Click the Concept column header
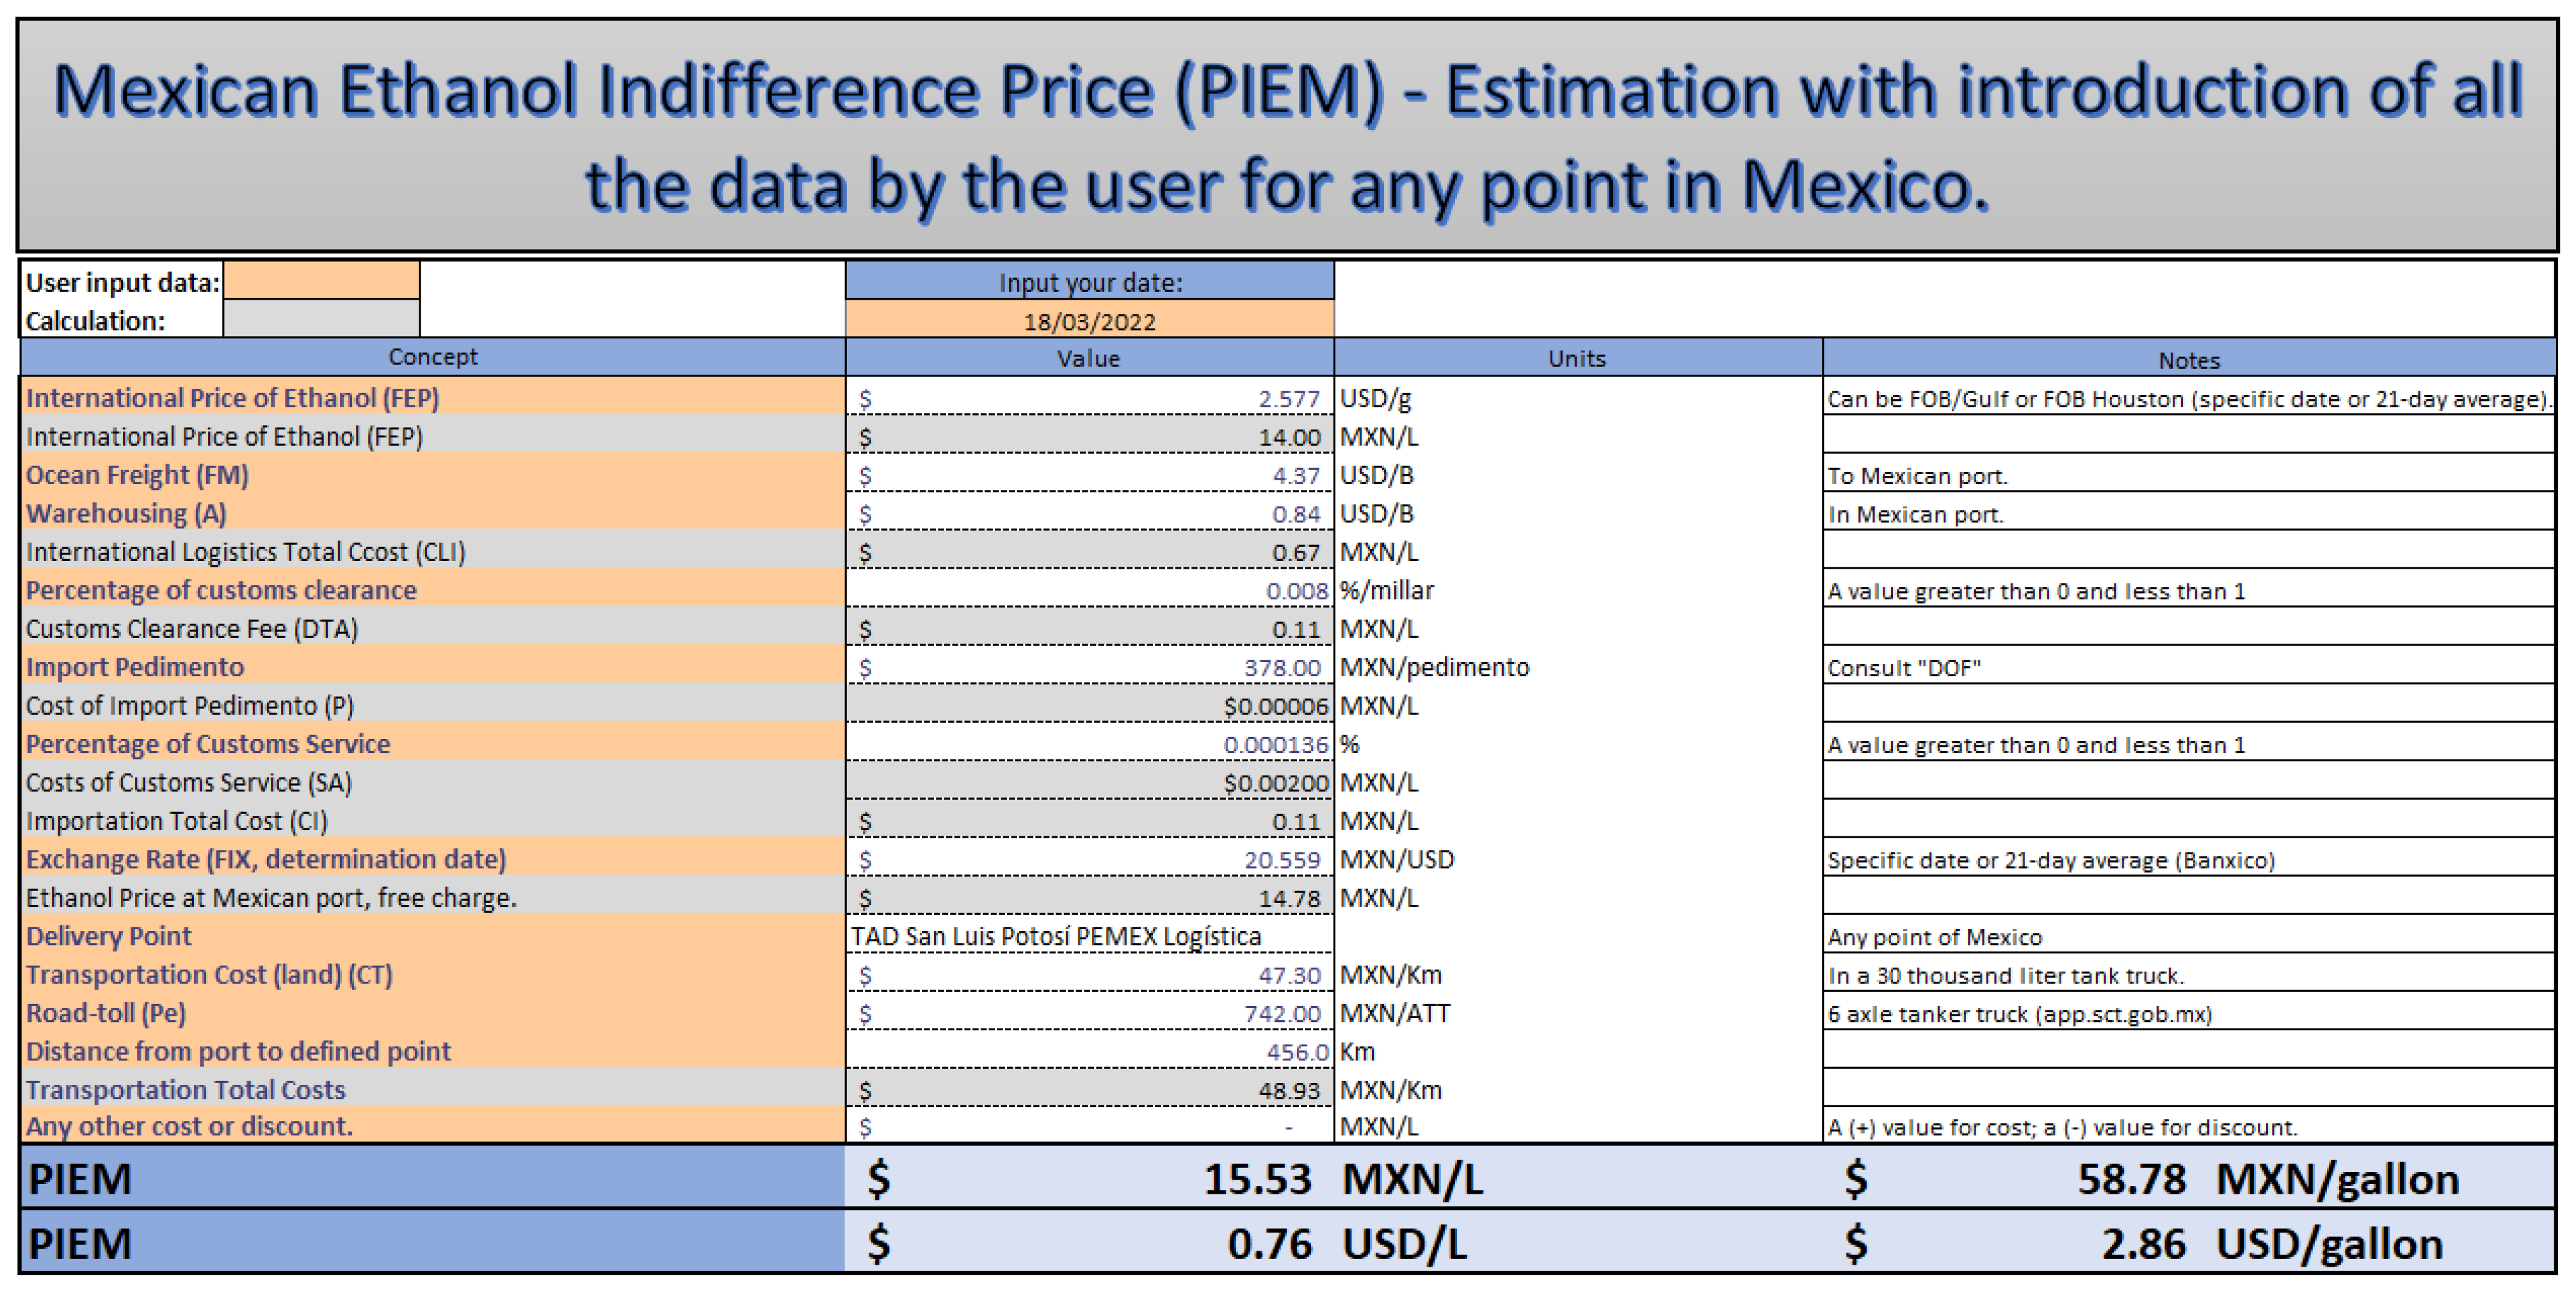2576x1291 pixels. 432,357
